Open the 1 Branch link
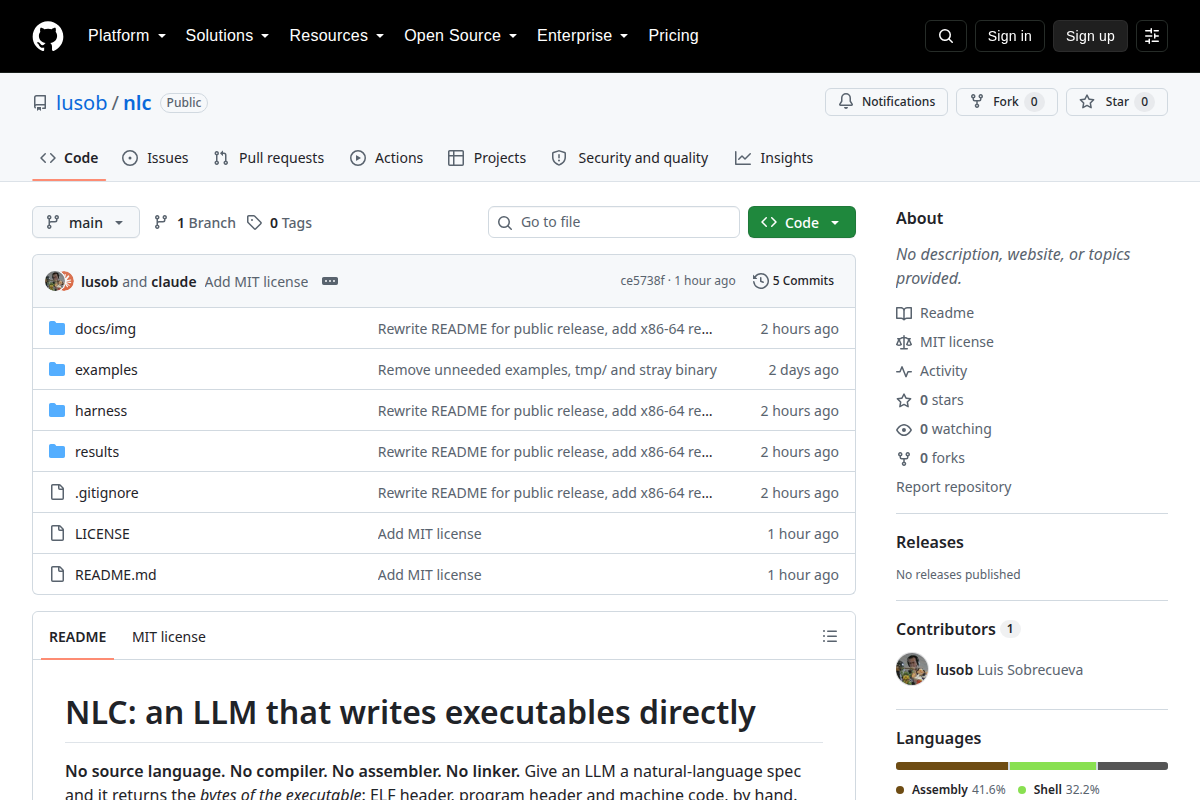The image size is (1200, 800). point(194,223)
